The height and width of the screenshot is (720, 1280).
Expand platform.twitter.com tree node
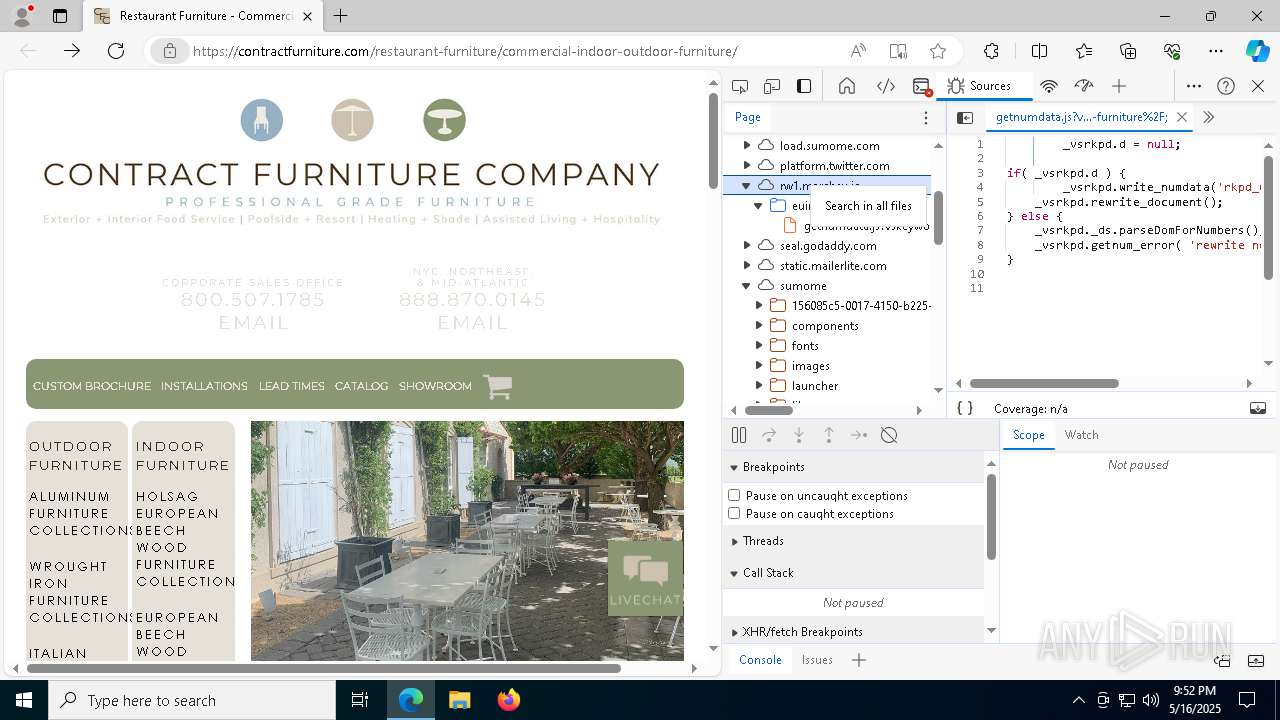tap(746, 165)
